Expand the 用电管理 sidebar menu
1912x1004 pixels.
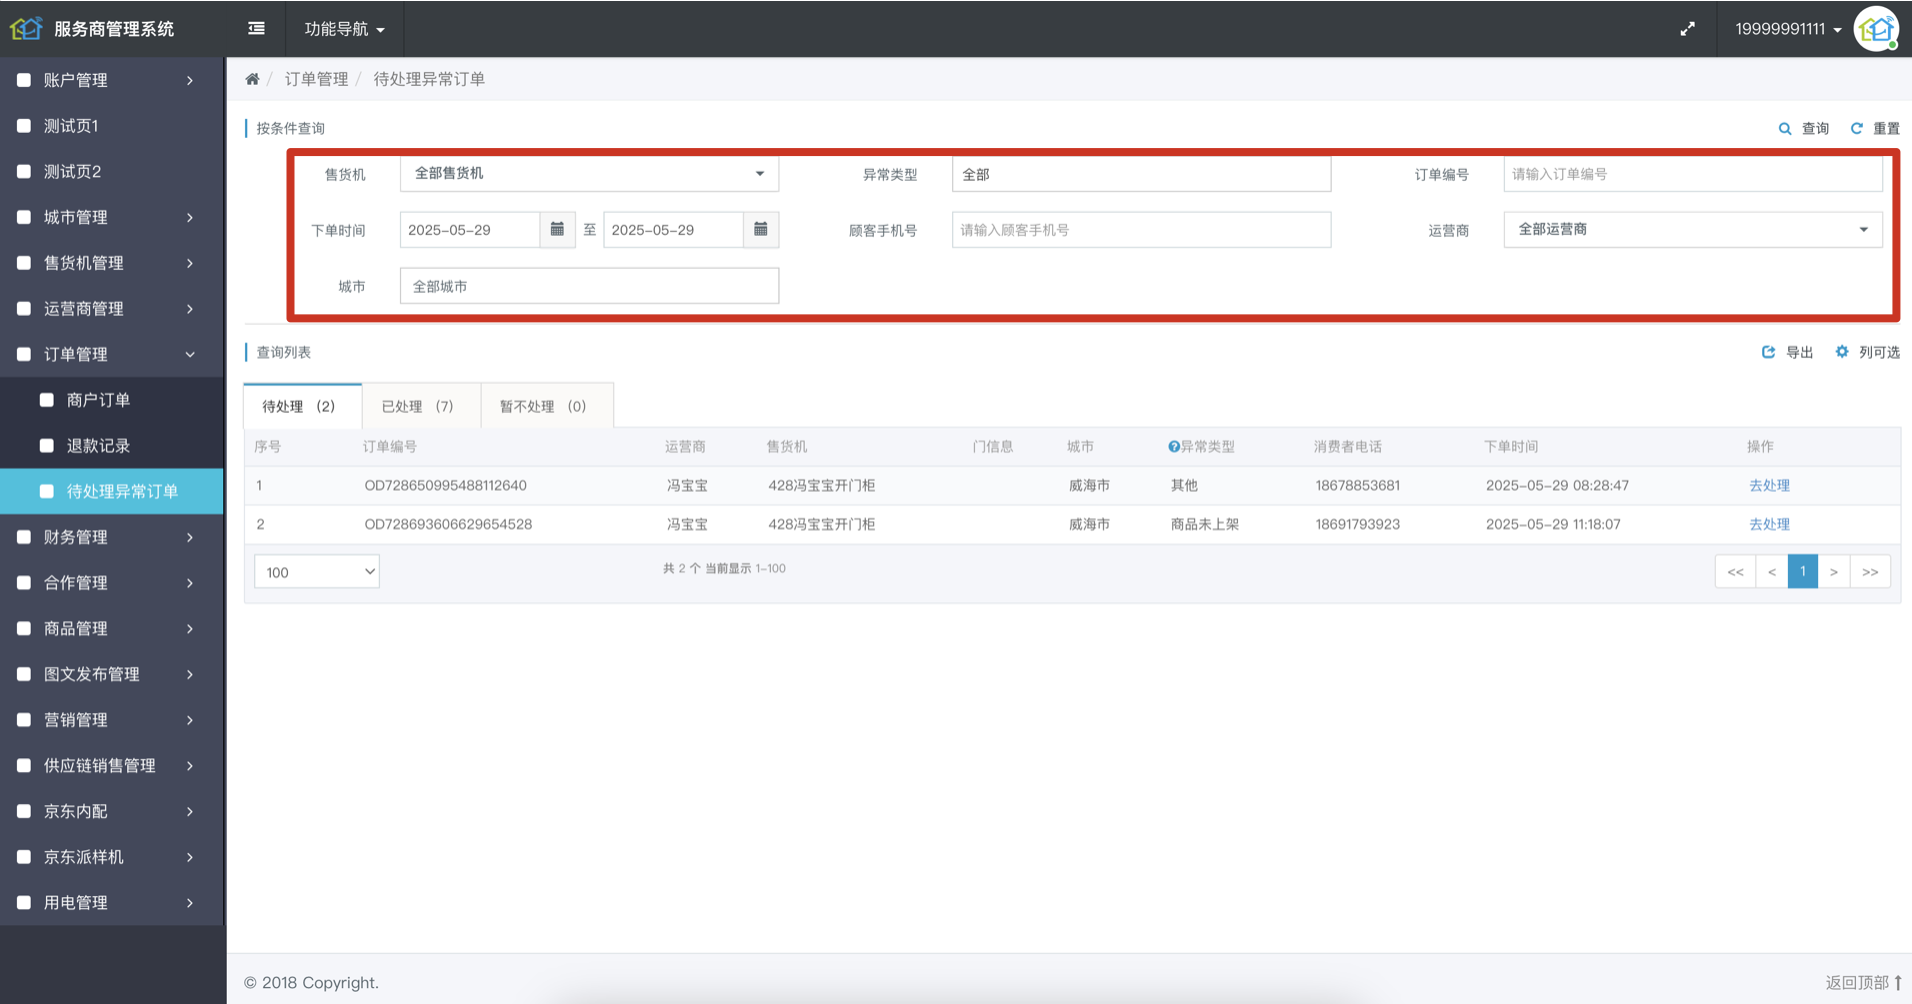click(112, 902)
